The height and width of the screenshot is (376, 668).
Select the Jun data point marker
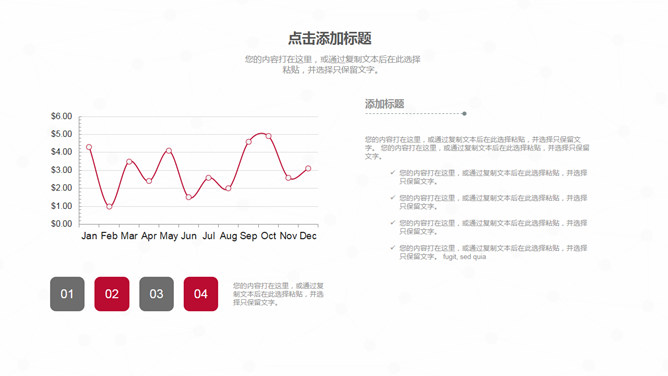coord(189,197)
